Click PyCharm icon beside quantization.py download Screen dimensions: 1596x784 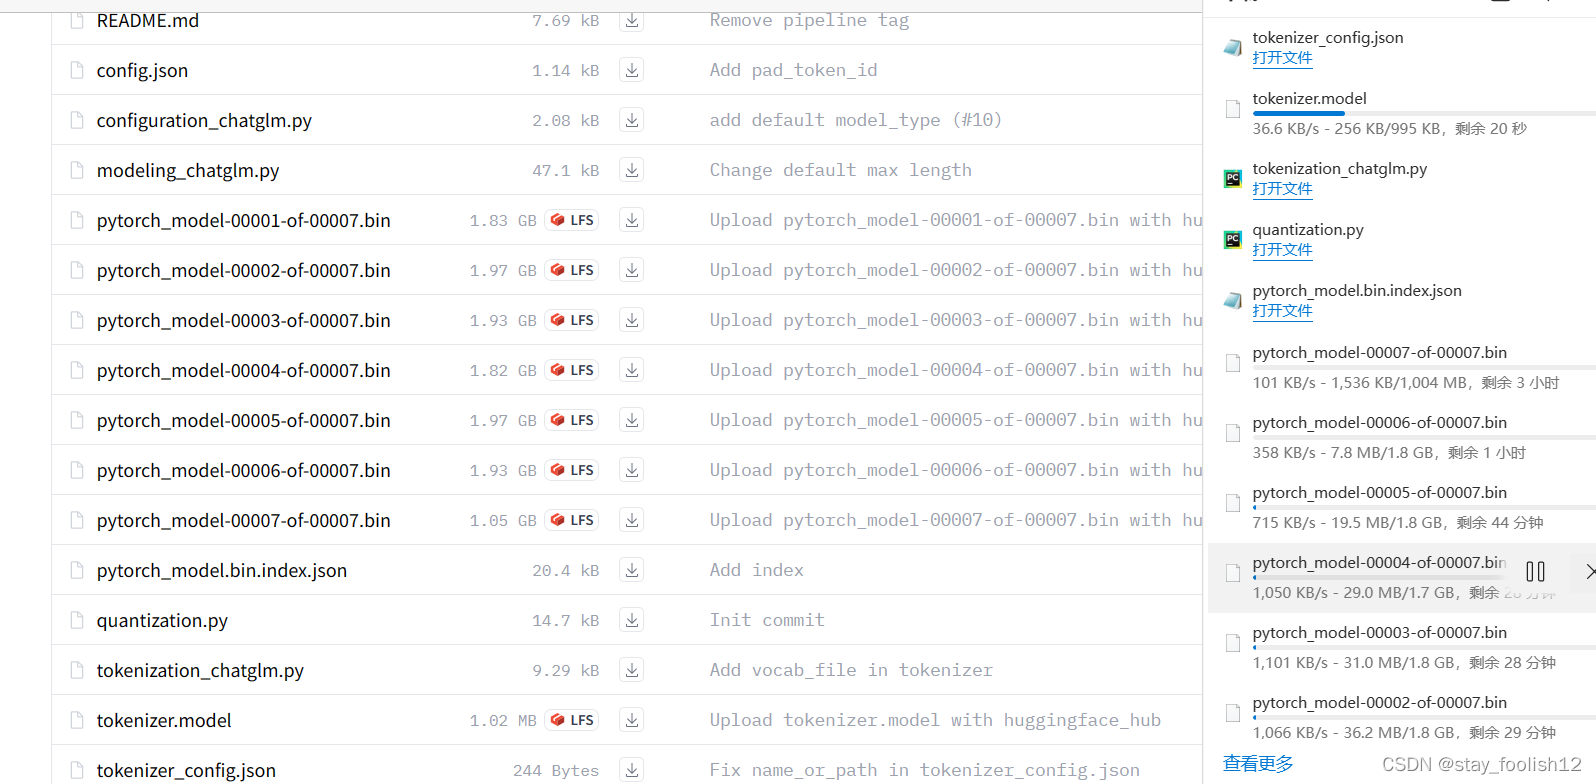(x=1233, y=240)
